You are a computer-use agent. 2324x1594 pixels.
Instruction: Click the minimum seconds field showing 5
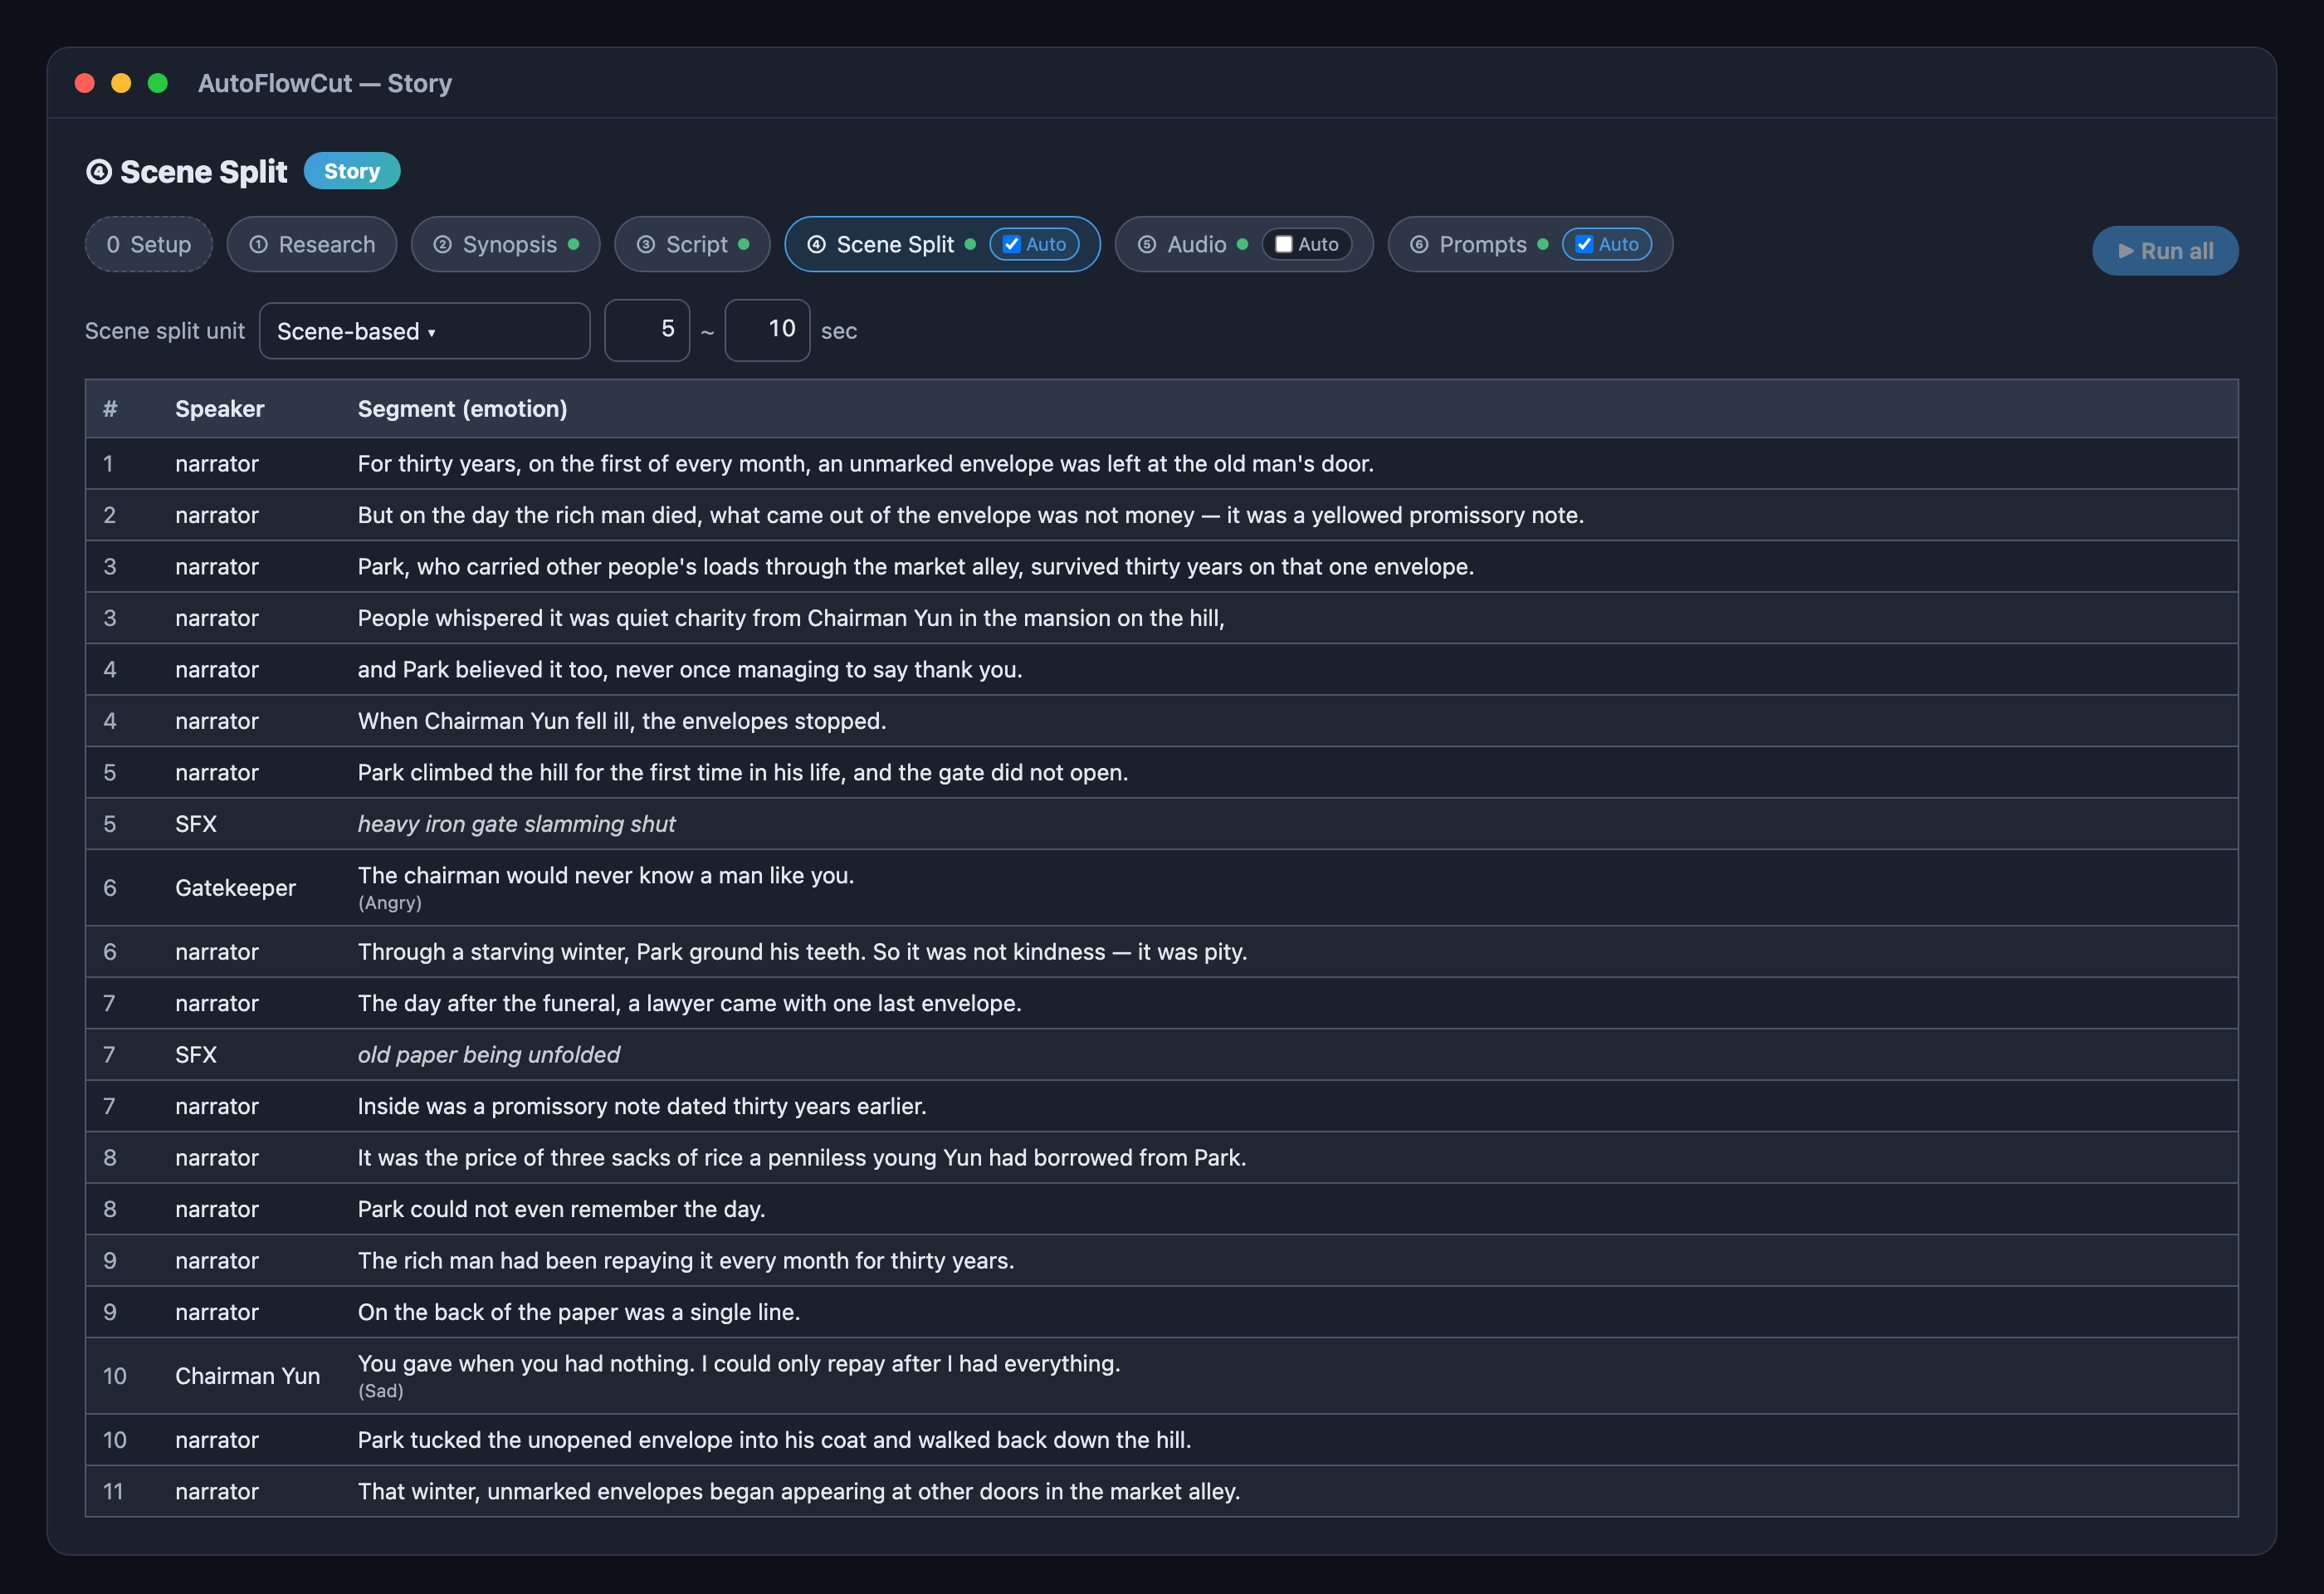pyautogui.click(x=647, y=330)
